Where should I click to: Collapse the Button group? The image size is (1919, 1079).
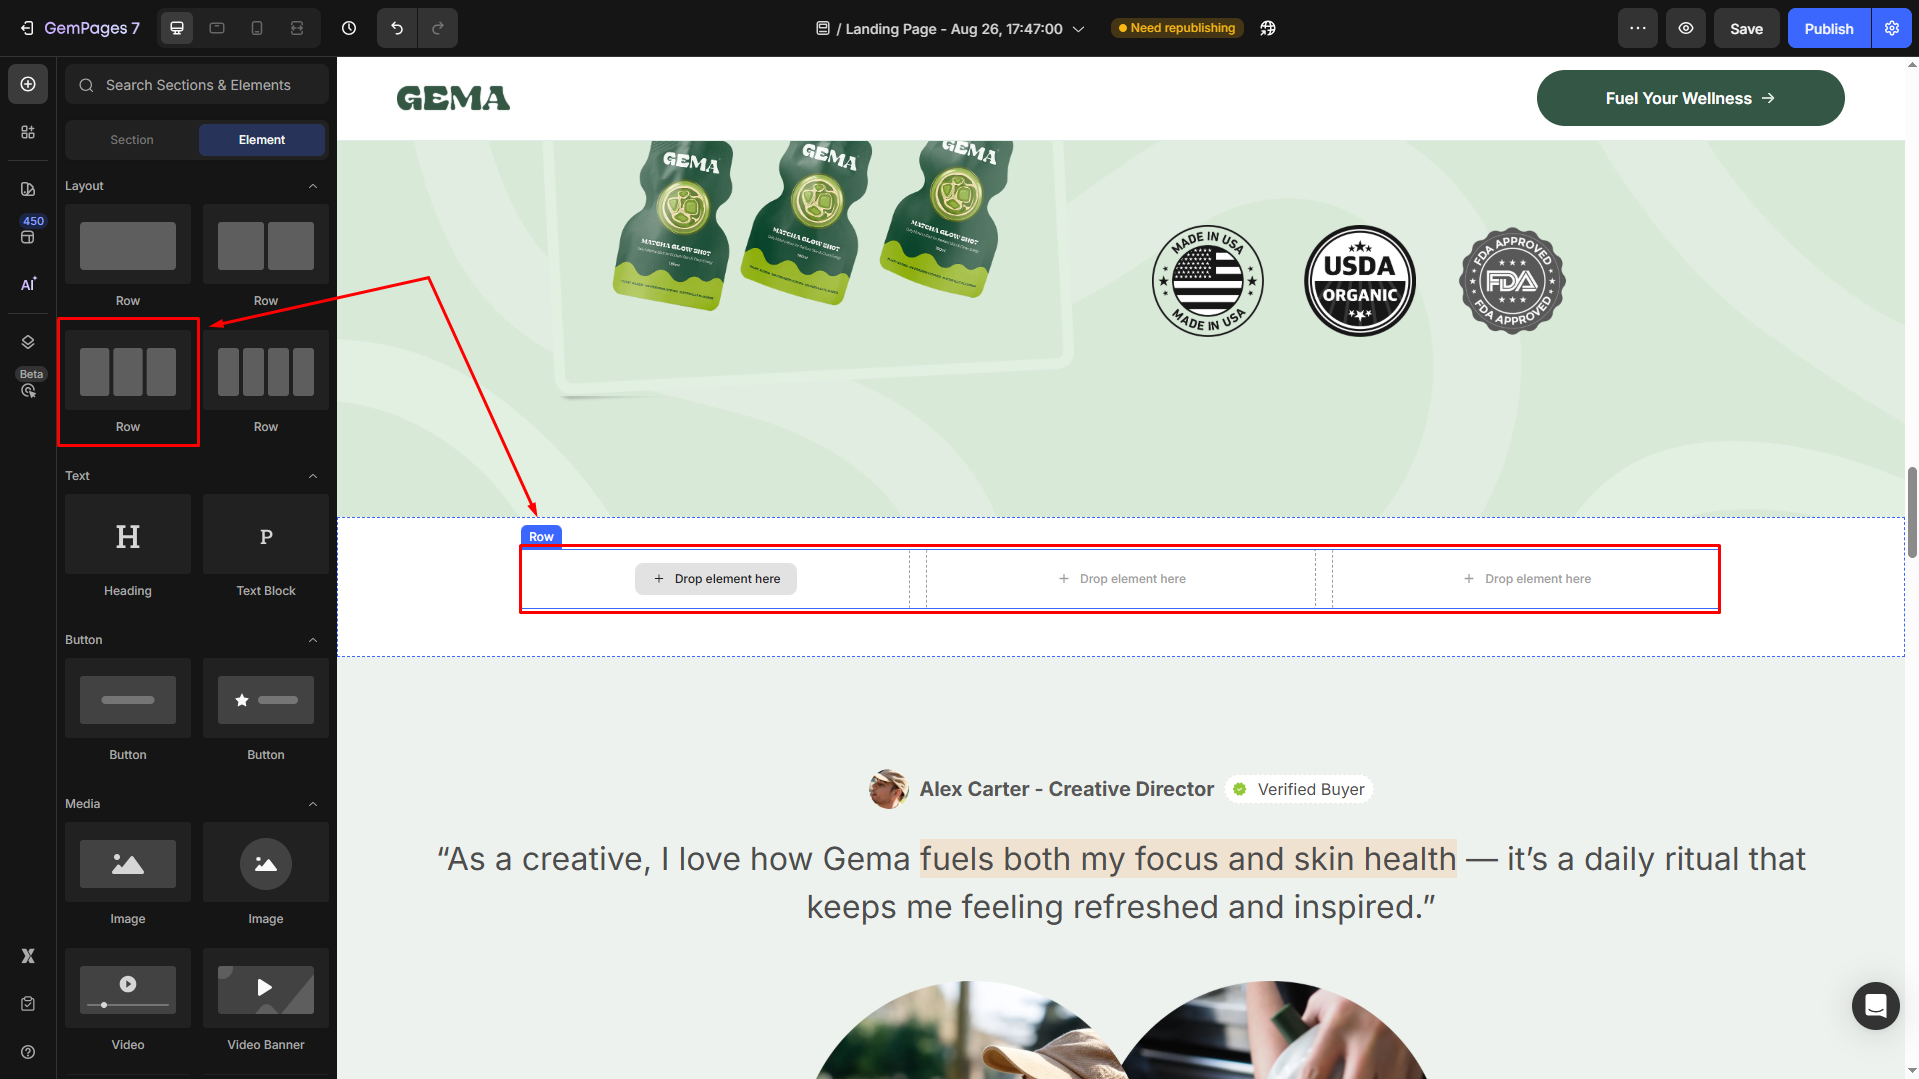[313, 640]
